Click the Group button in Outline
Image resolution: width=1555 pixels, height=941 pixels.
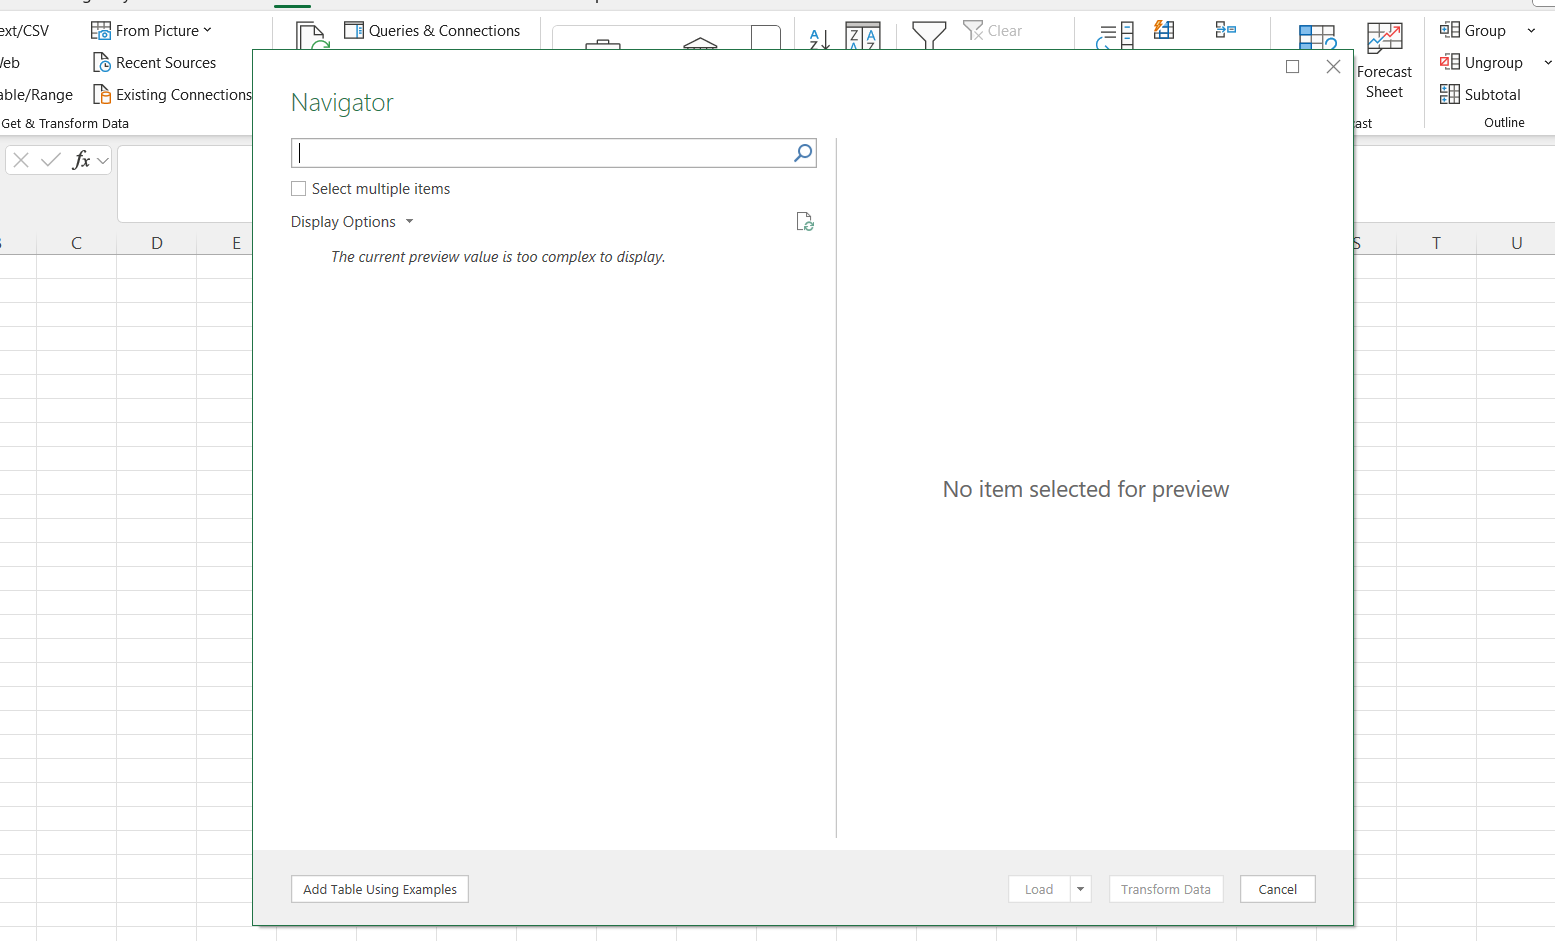pyautogui.click(x=1473, y=31)
